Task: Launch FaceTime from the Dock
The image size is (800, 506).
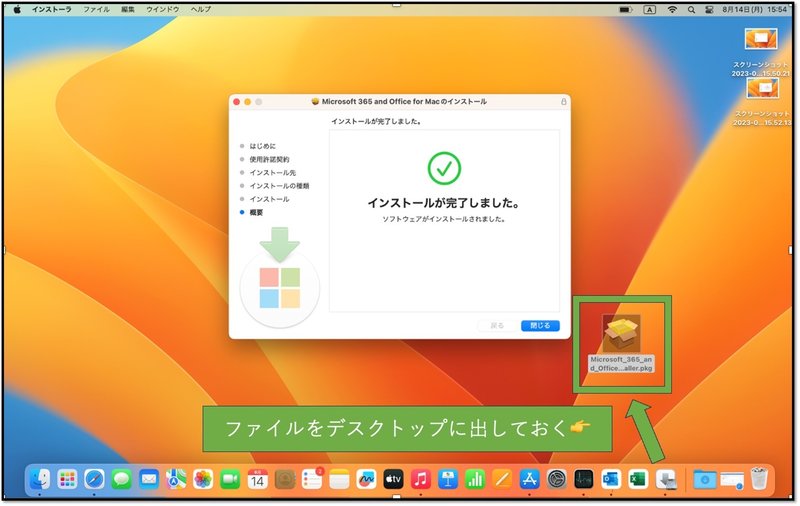Action: [230, 479]
